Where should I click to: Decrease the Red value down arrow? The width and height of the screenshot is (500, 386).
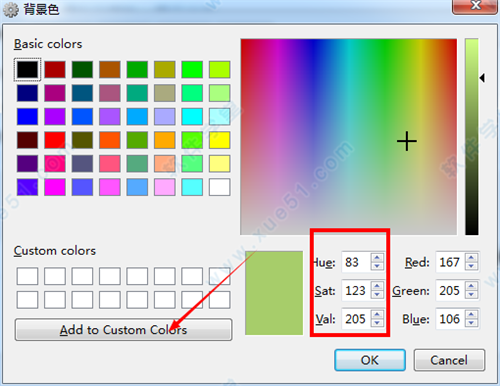click(471, 266)
